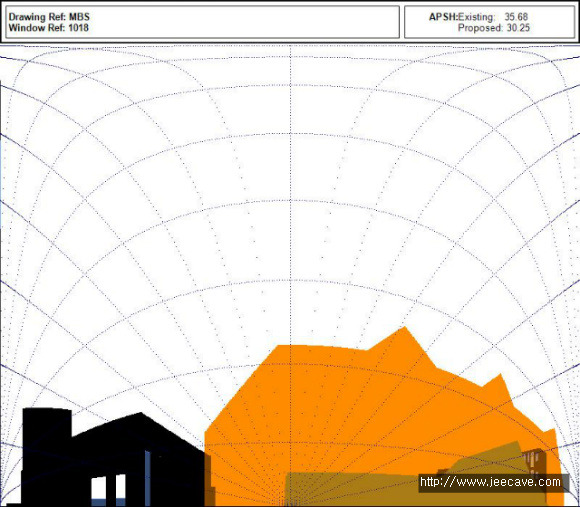Select the 'Window Ref: 1018' text
The image size is (580, 507).
point(48,28)
